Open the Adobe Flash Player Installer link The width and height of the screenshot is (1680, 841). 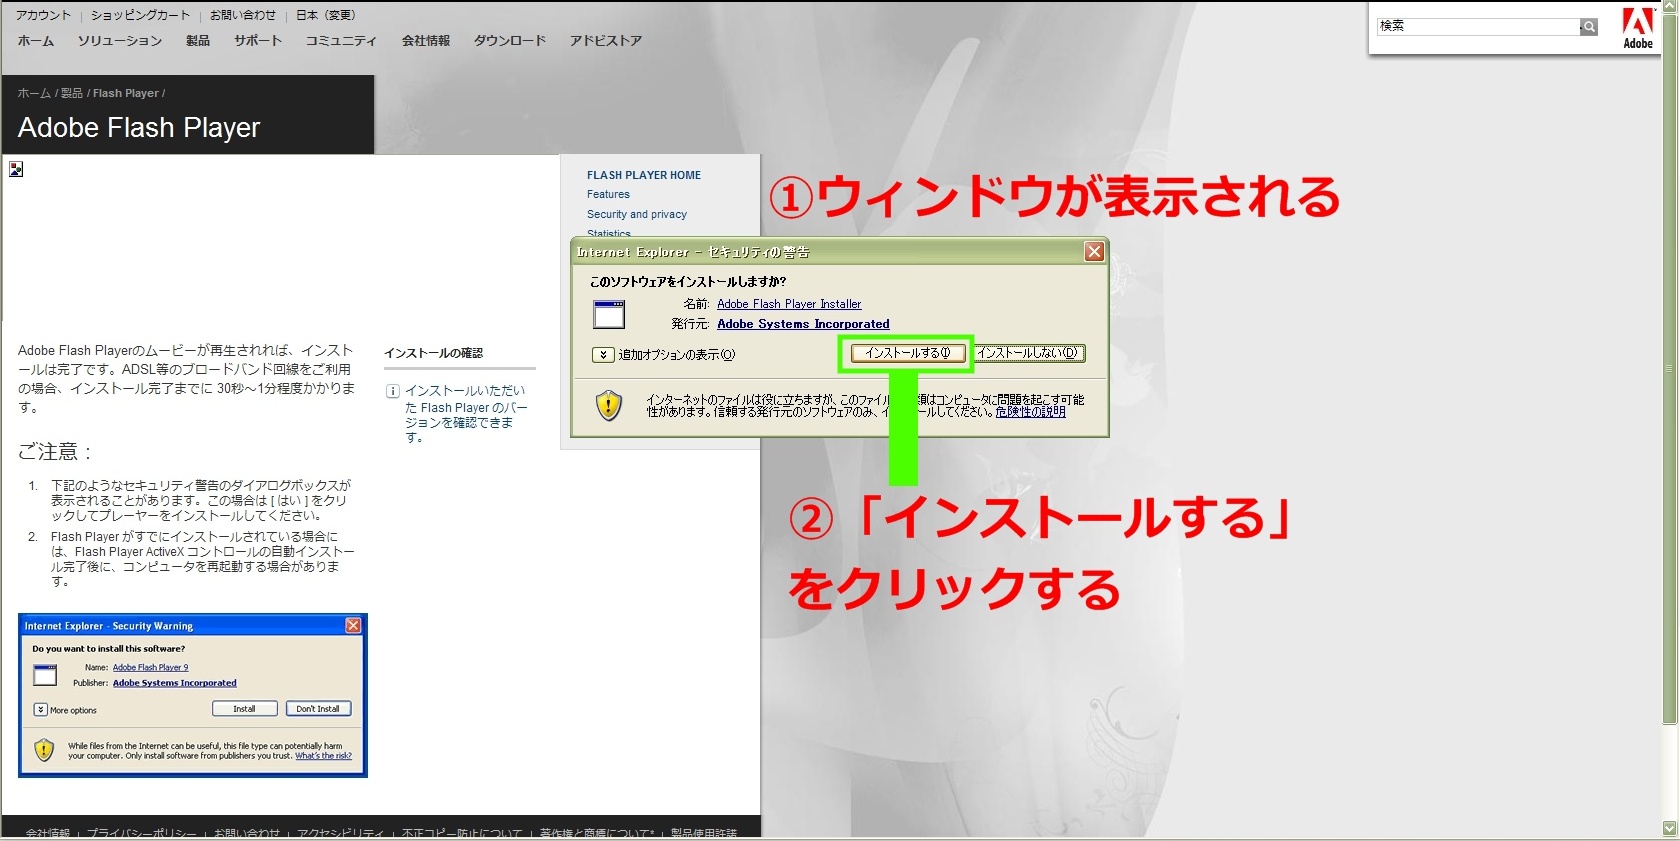(x=789, y=304)
